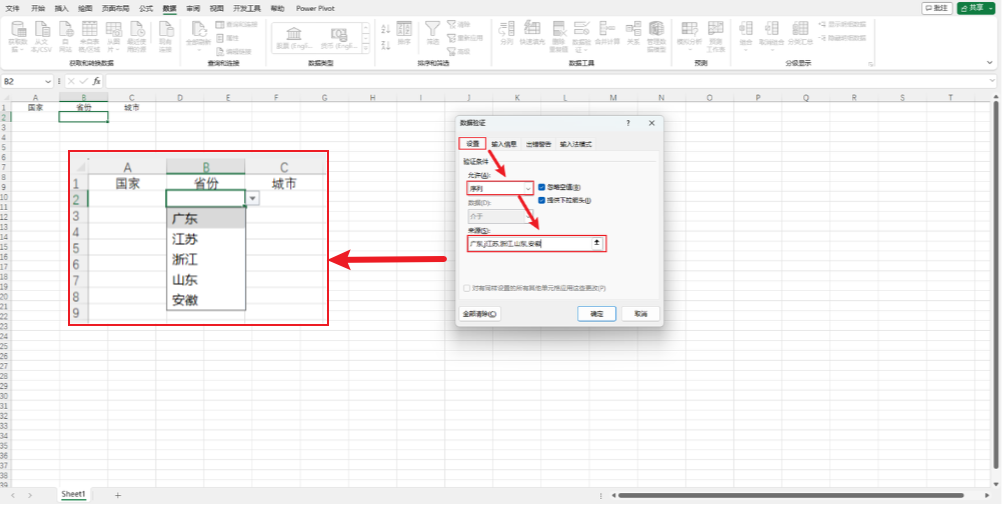Click the 从图片 (From Picture) icon
The image size is (1002, 509).
(114, 35)
